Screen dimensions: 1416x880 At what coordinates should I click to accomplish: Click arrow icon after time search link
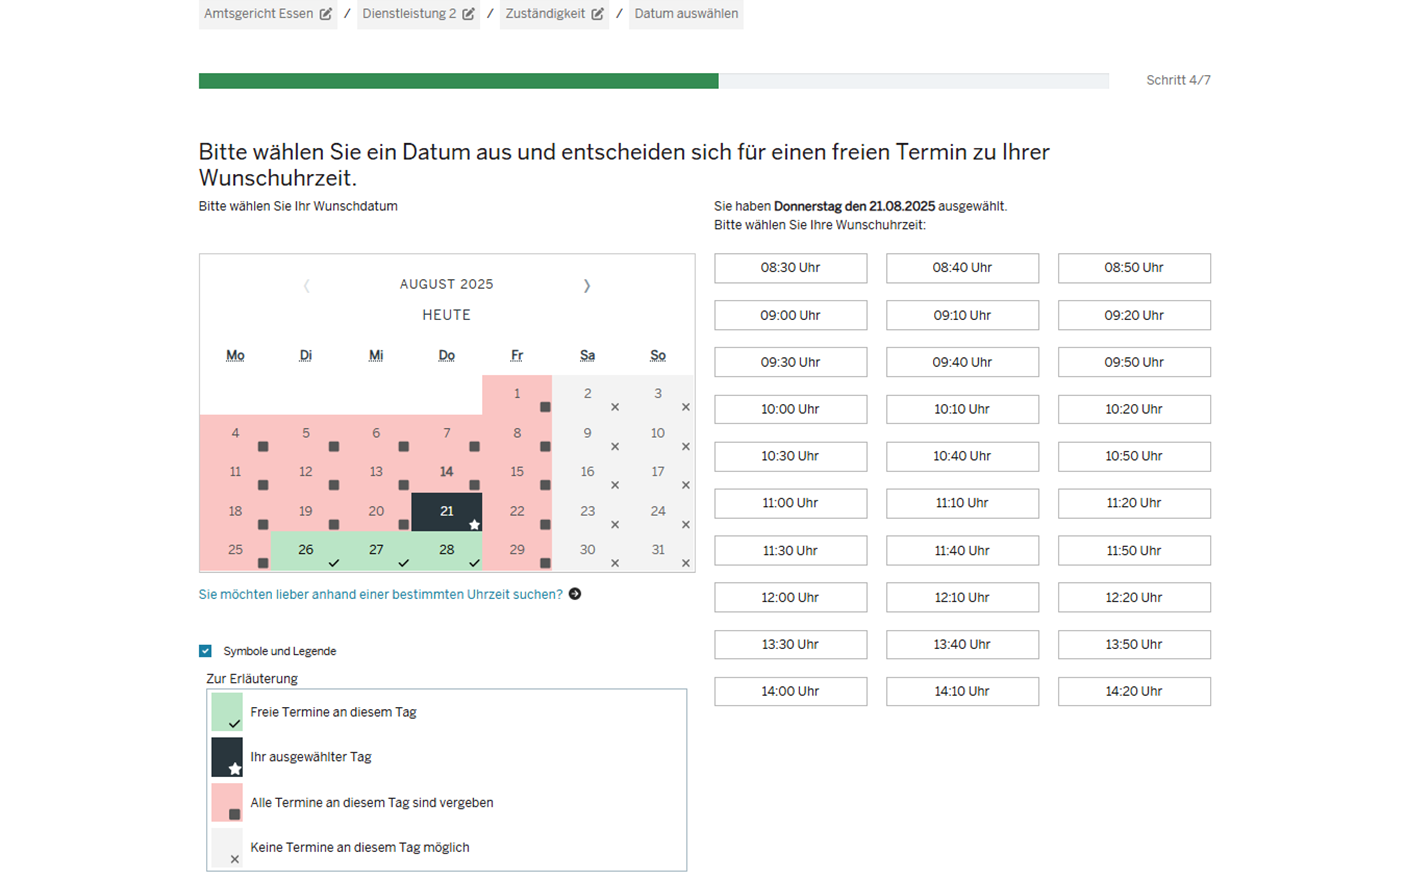[x=575, y=594]
